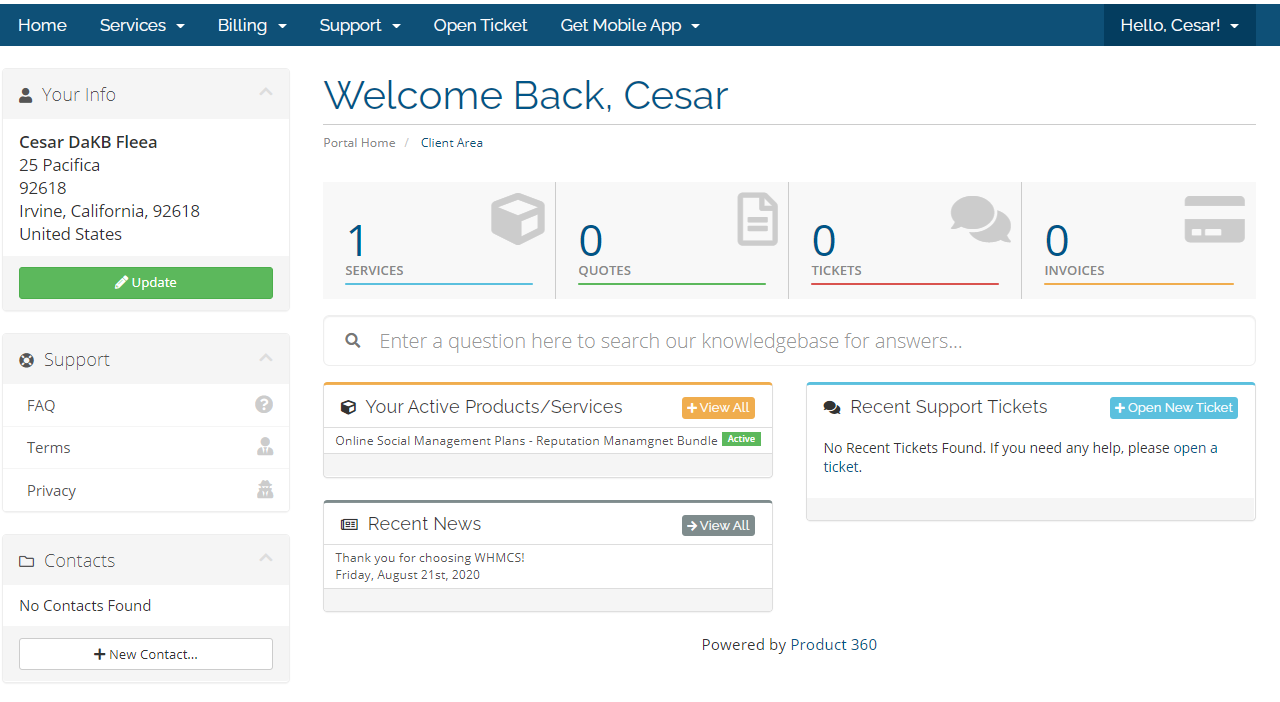Open the Services stat tile
The image size is (1280, 702).
pos(439,240)
